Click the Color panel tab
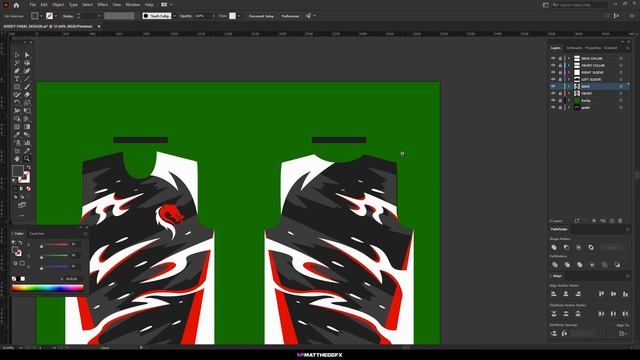Image resolution: width=640 pixels, height=360 pixels. (19, 233)
